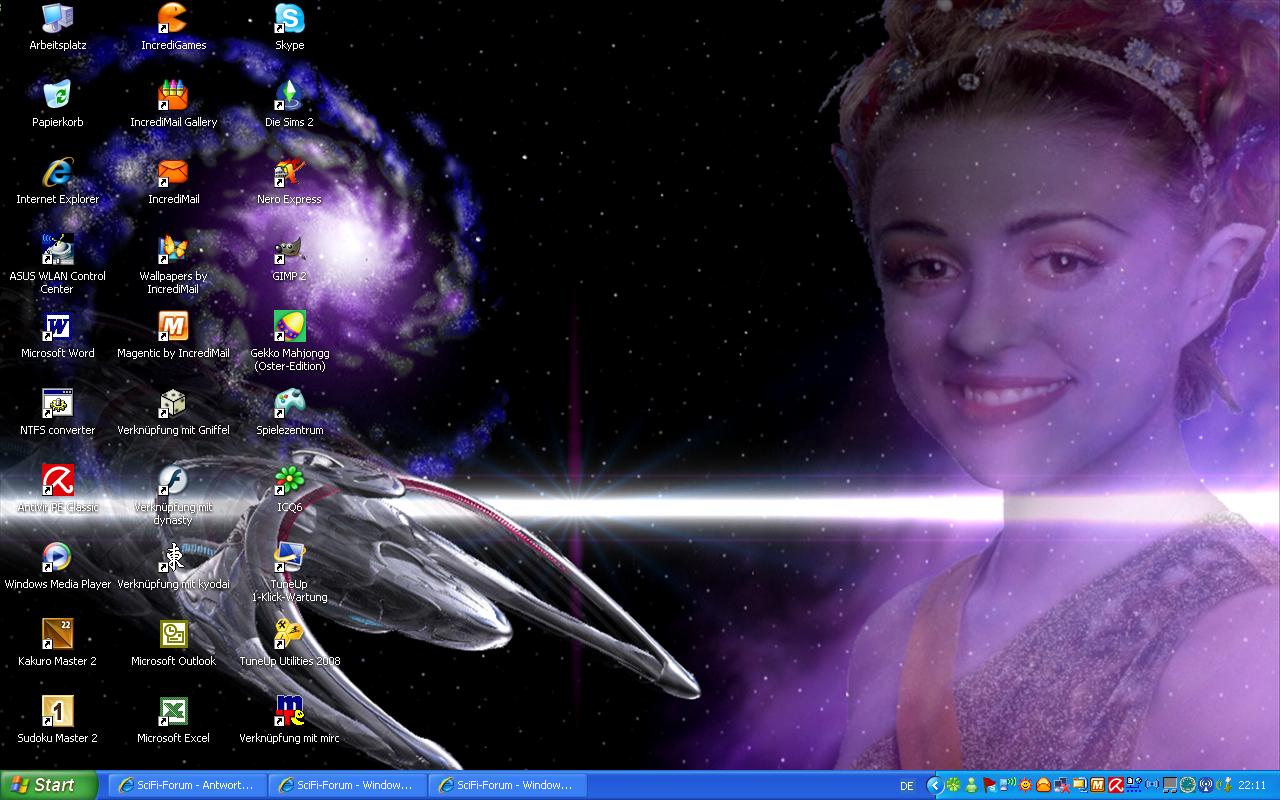Screen dimensions: 1280x800
Task: Launch Die Sims 2 from desktop
Action: (x=289, y=97)
